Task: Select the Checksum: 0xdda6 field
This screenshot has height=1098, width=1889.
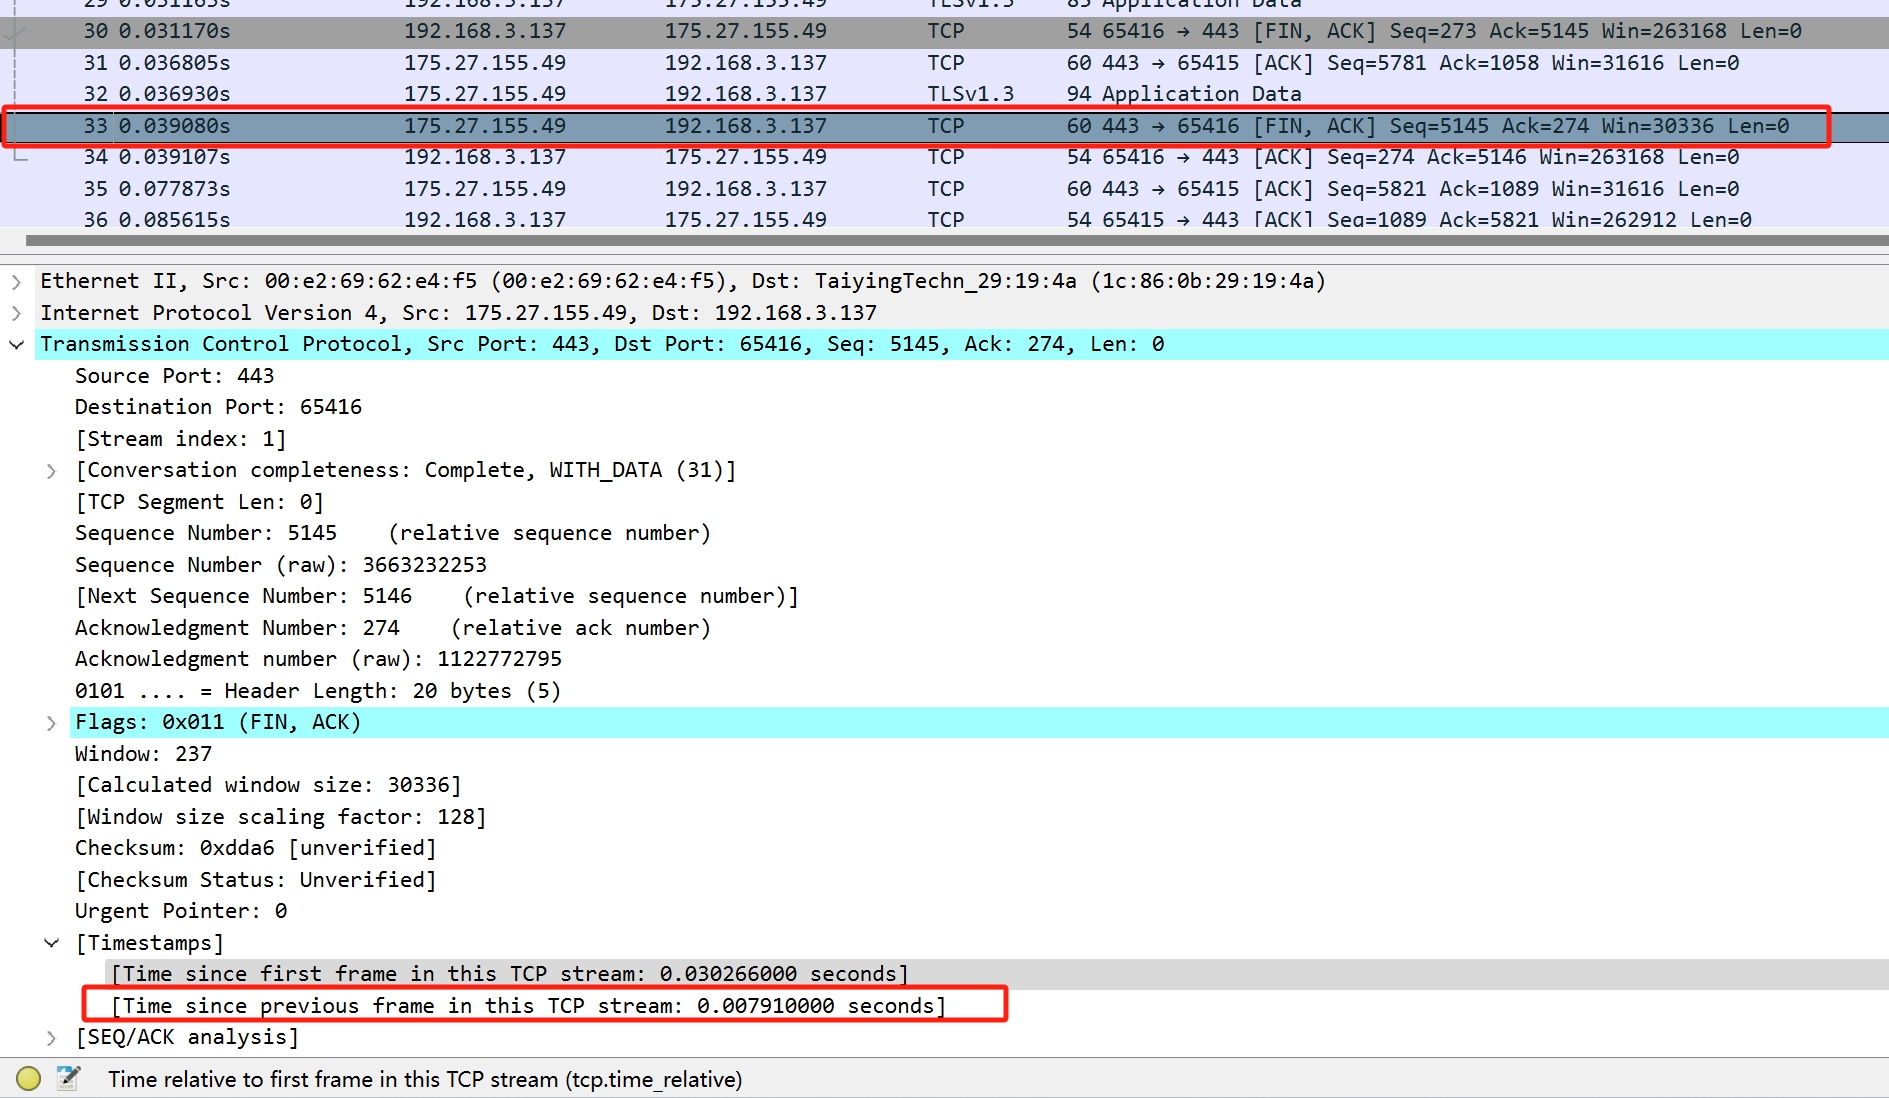Action: pos(255,848)
